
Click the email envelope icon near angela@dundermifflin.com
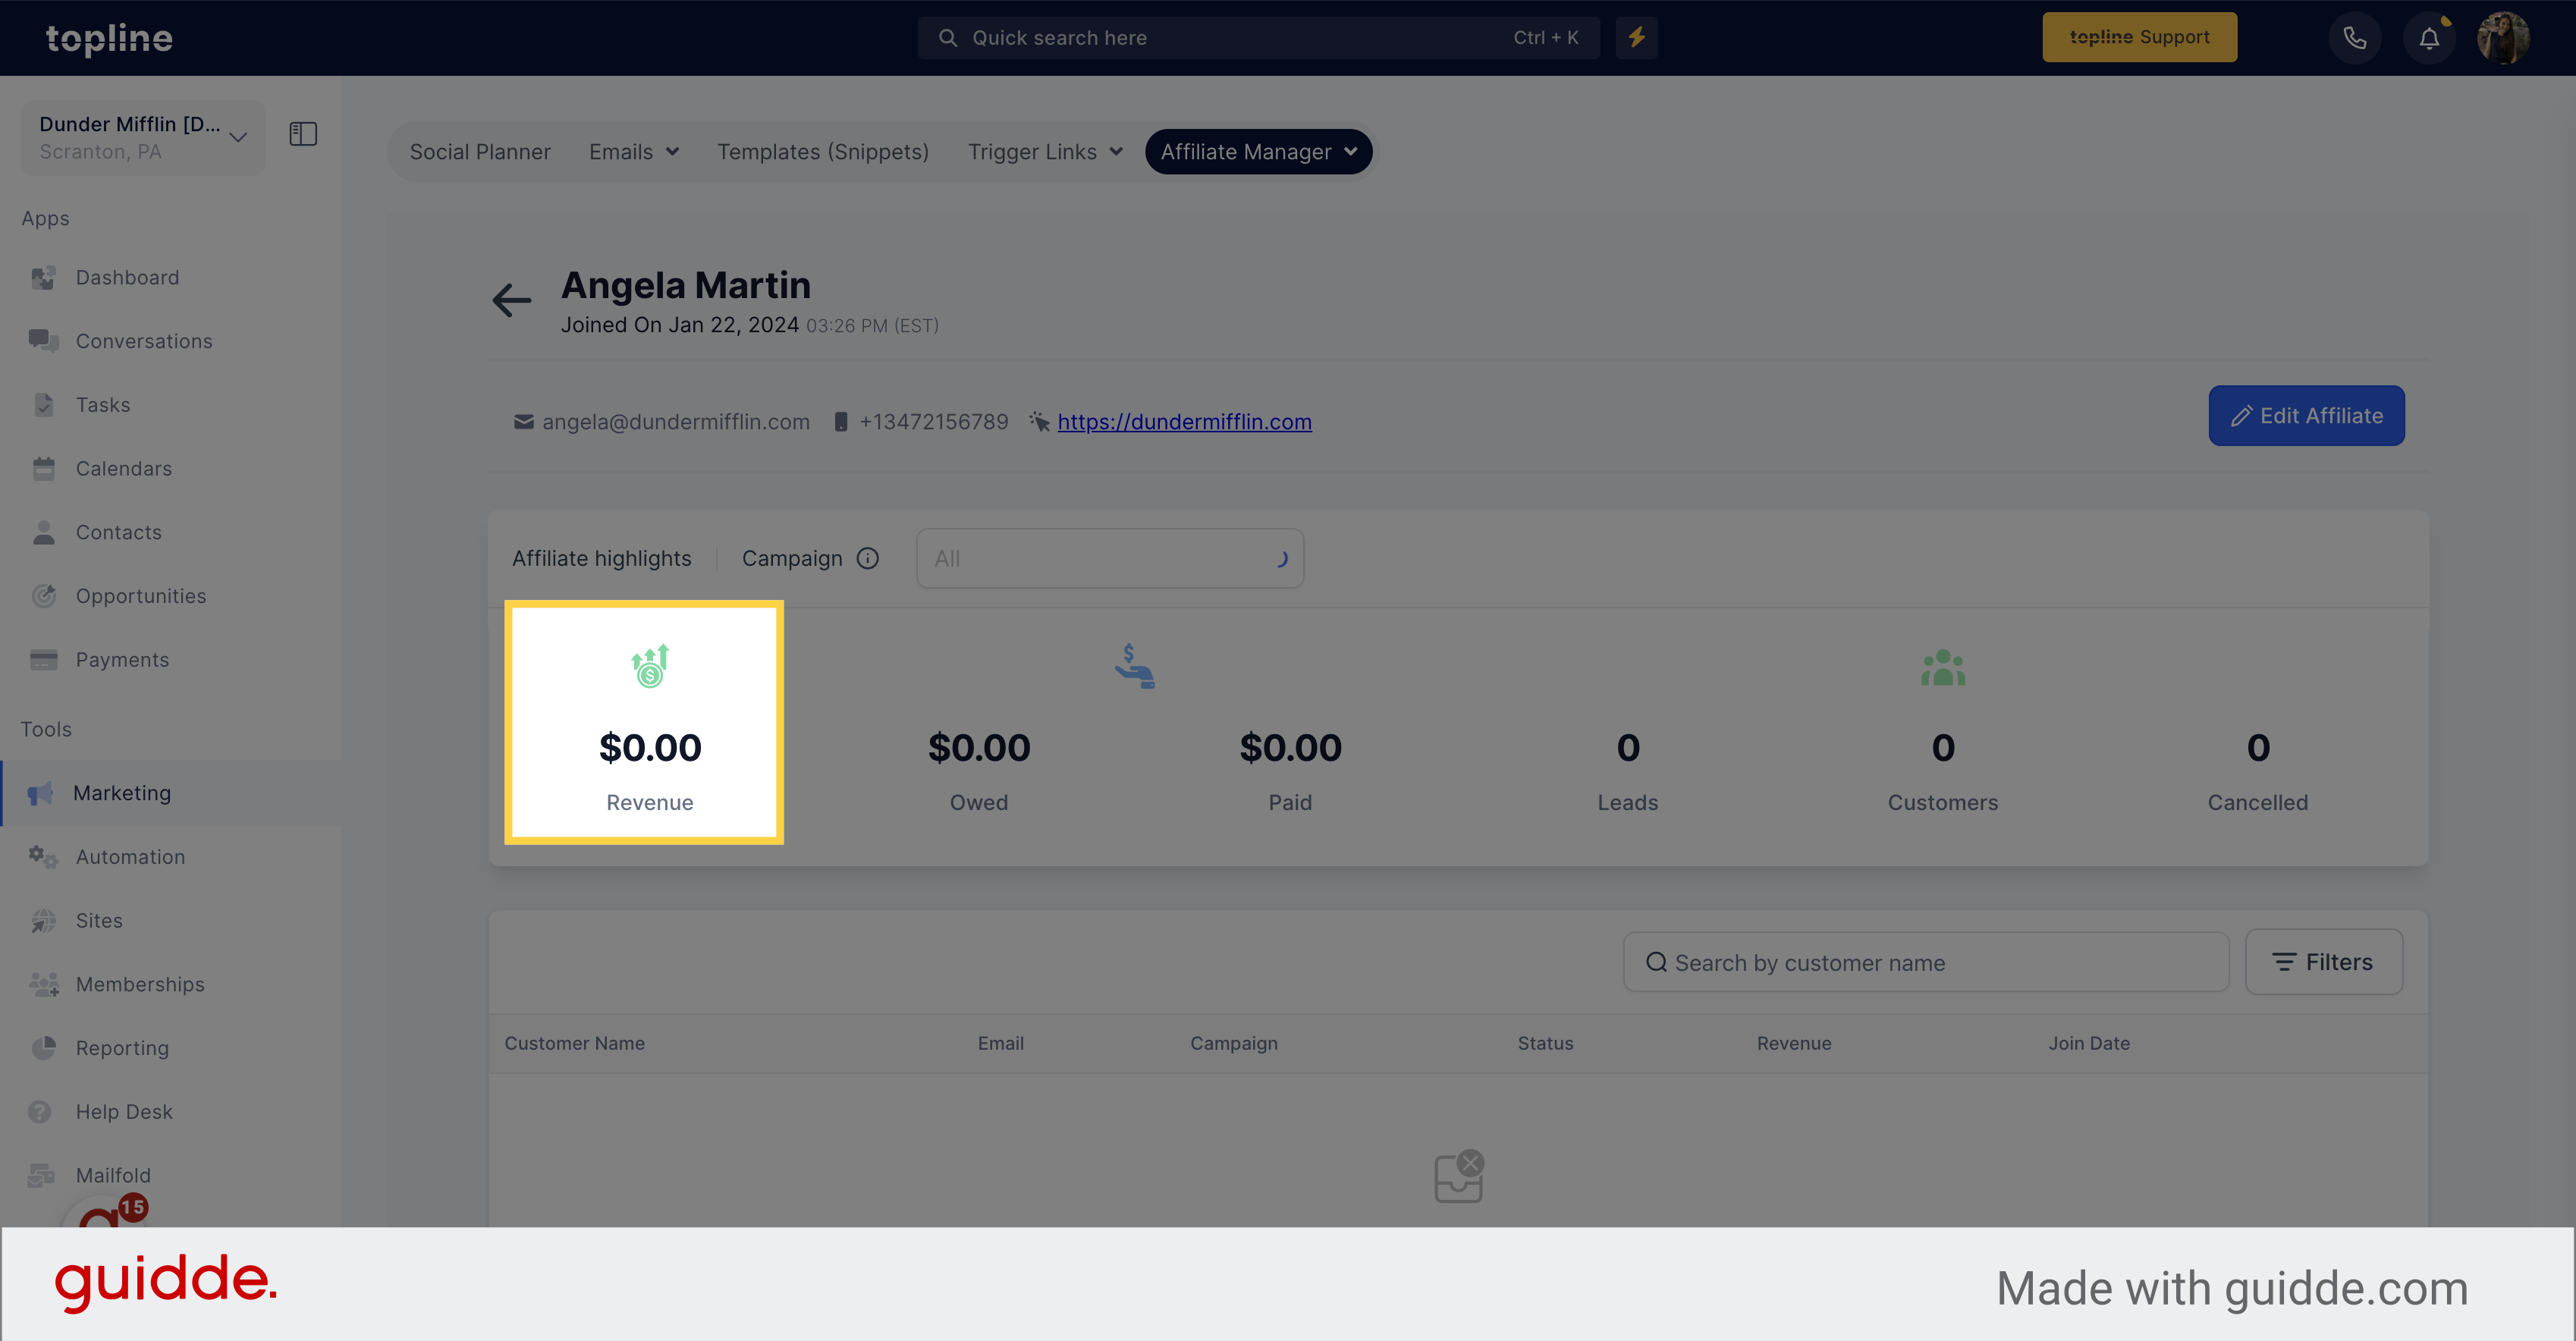[523, 422]
